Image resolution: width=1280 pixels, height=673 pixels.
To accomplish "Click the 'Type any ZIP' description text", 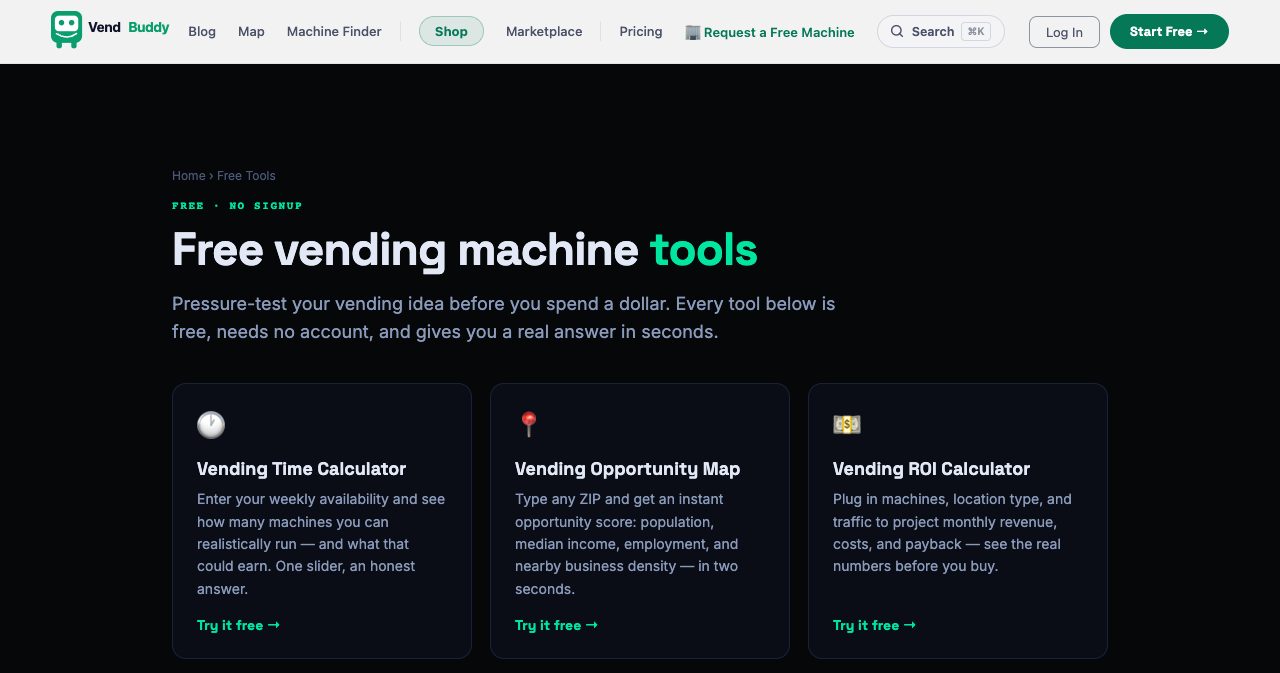I will [x=627, y=544].
